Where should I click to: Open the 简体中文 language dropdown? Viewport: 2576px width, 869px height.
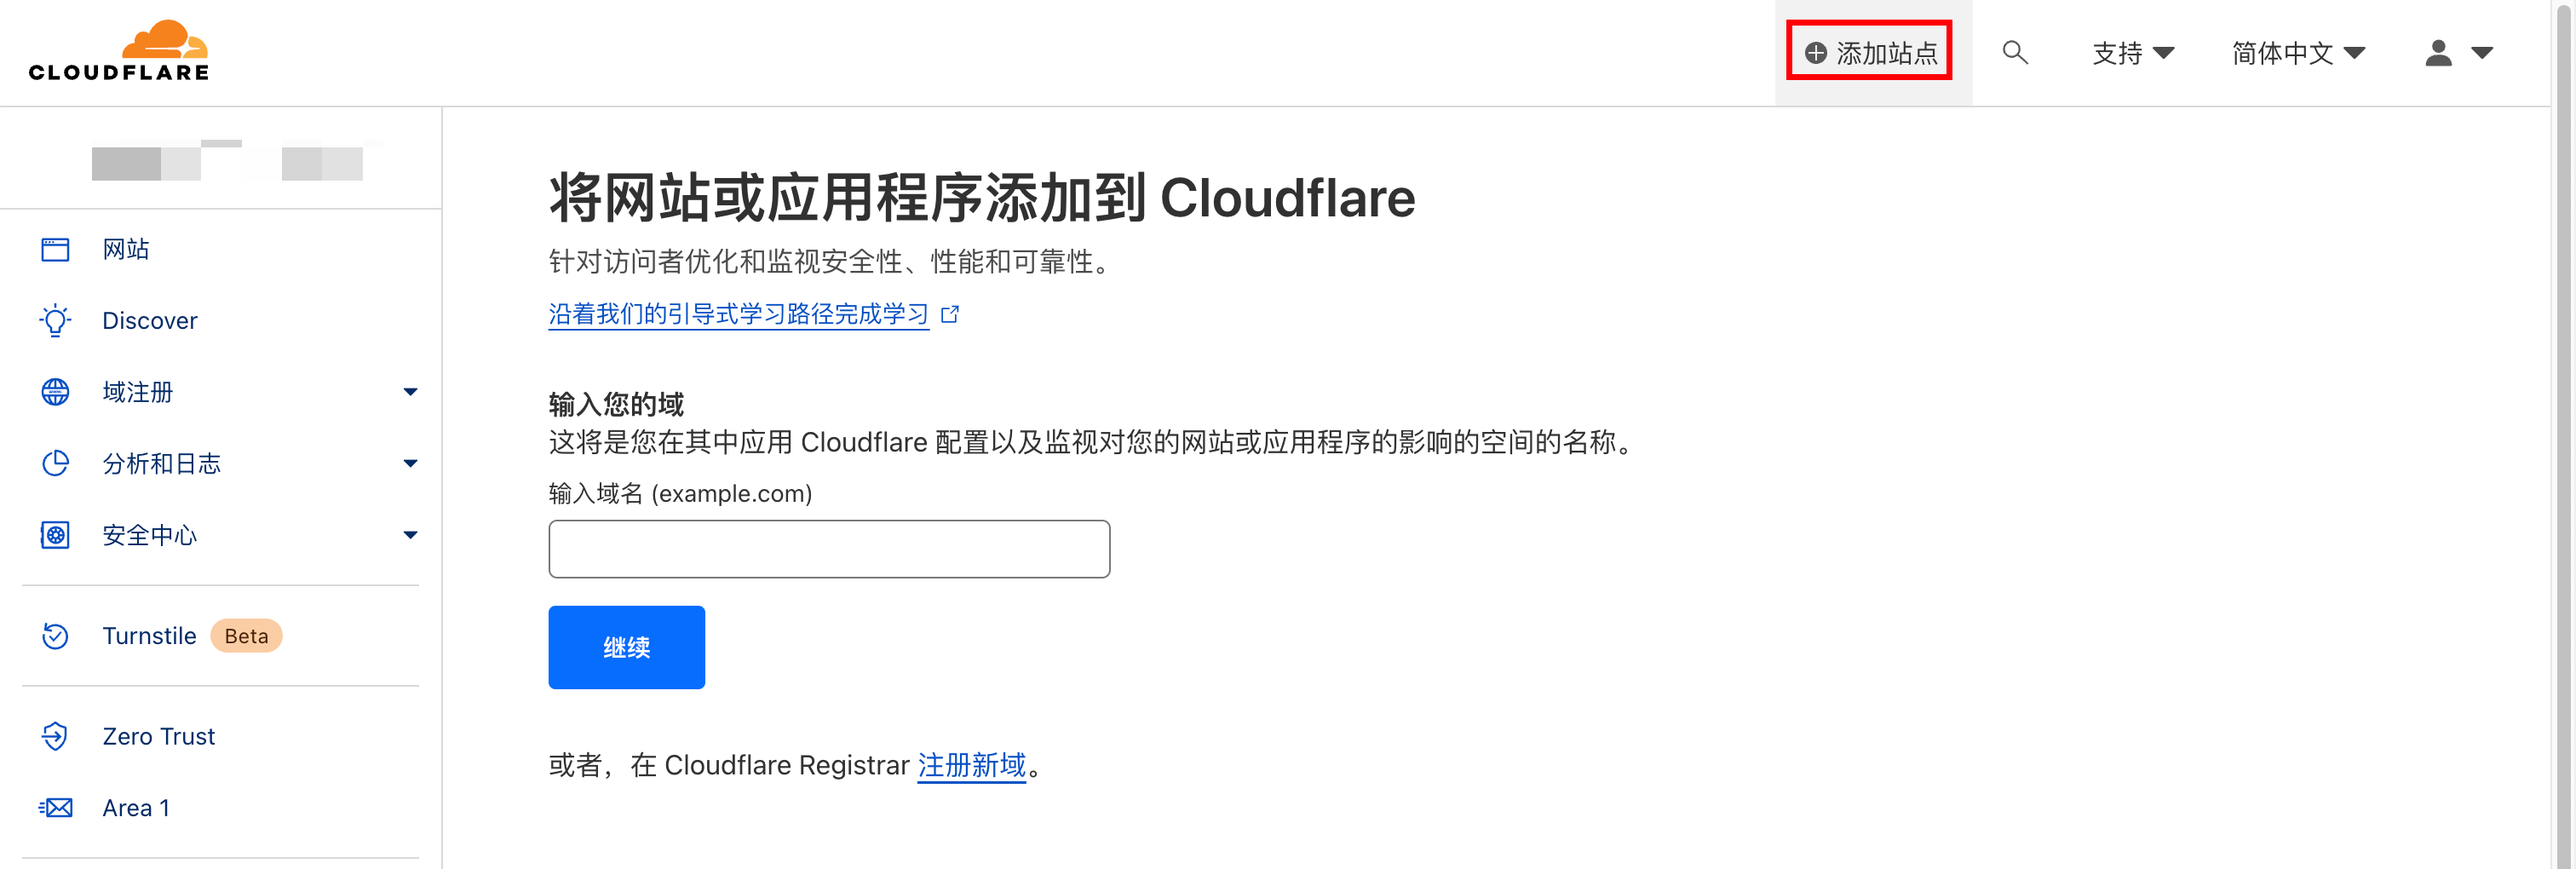pos(2298,52)
